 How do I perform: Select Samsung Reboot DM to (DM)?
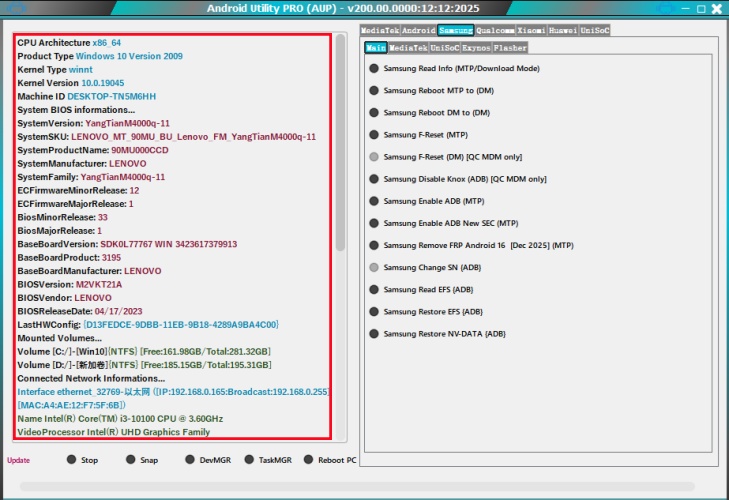pos(430,113)
